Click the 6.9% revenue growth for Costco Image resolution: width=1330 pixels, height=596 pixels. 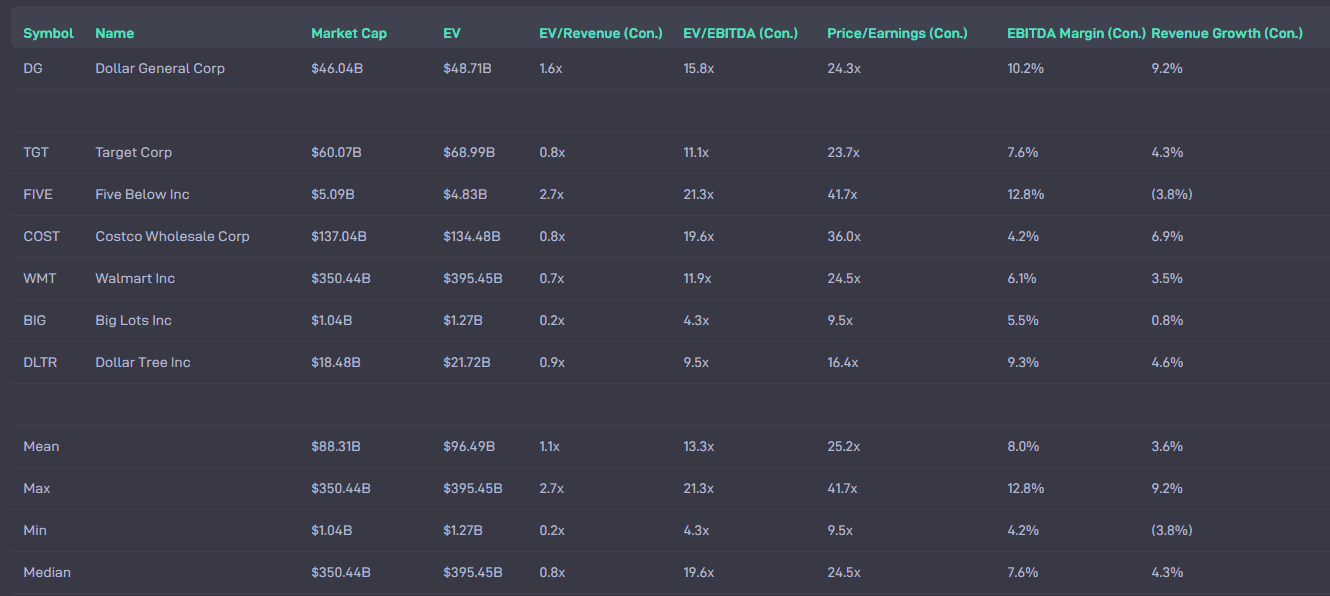coord(1167,236)
